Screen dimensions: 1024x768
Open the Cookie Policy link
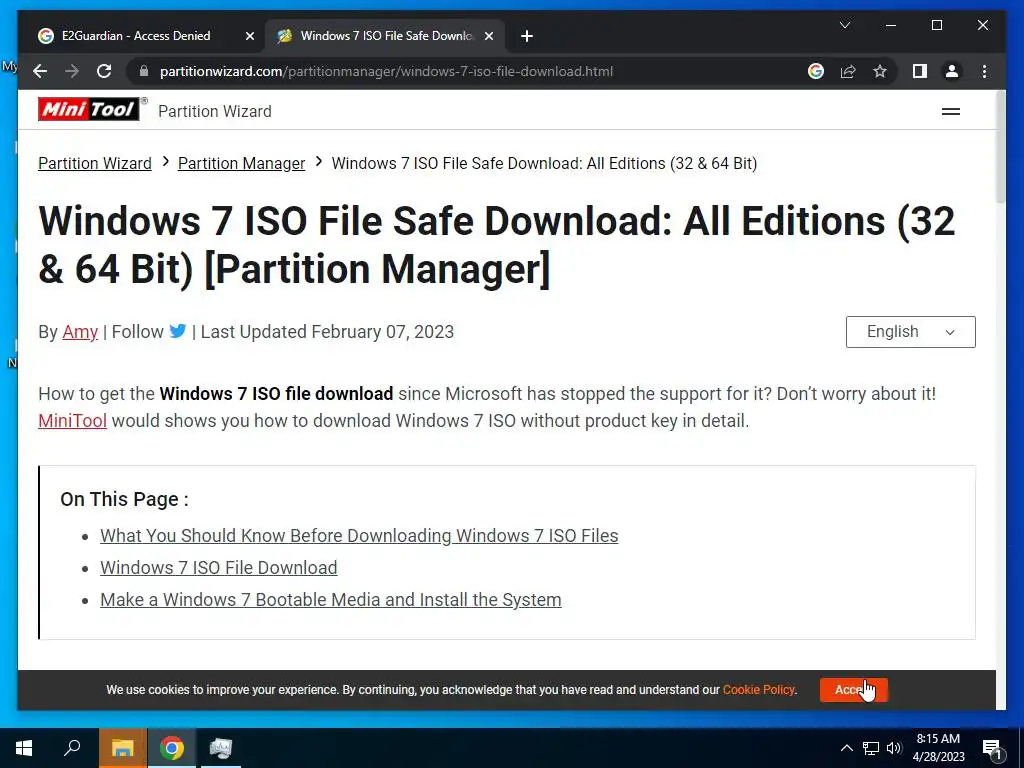758,690
